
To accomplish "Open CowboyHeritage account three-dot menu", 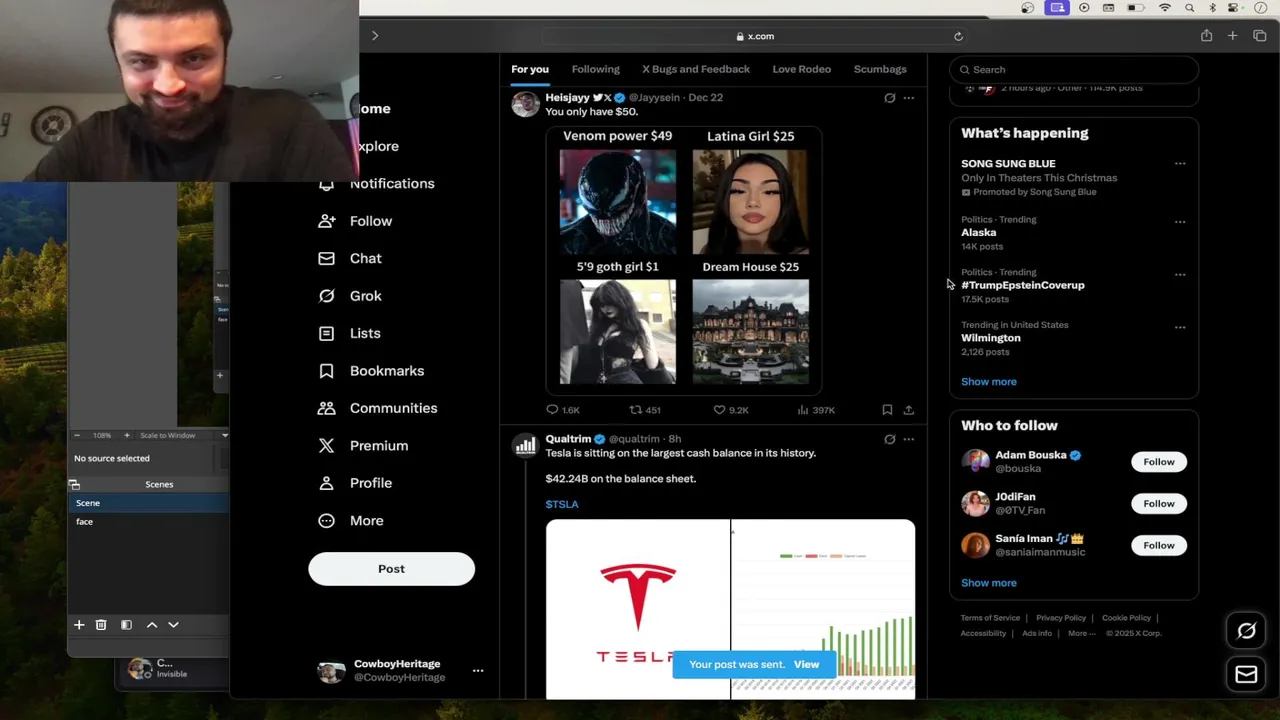I will (478, 671).
